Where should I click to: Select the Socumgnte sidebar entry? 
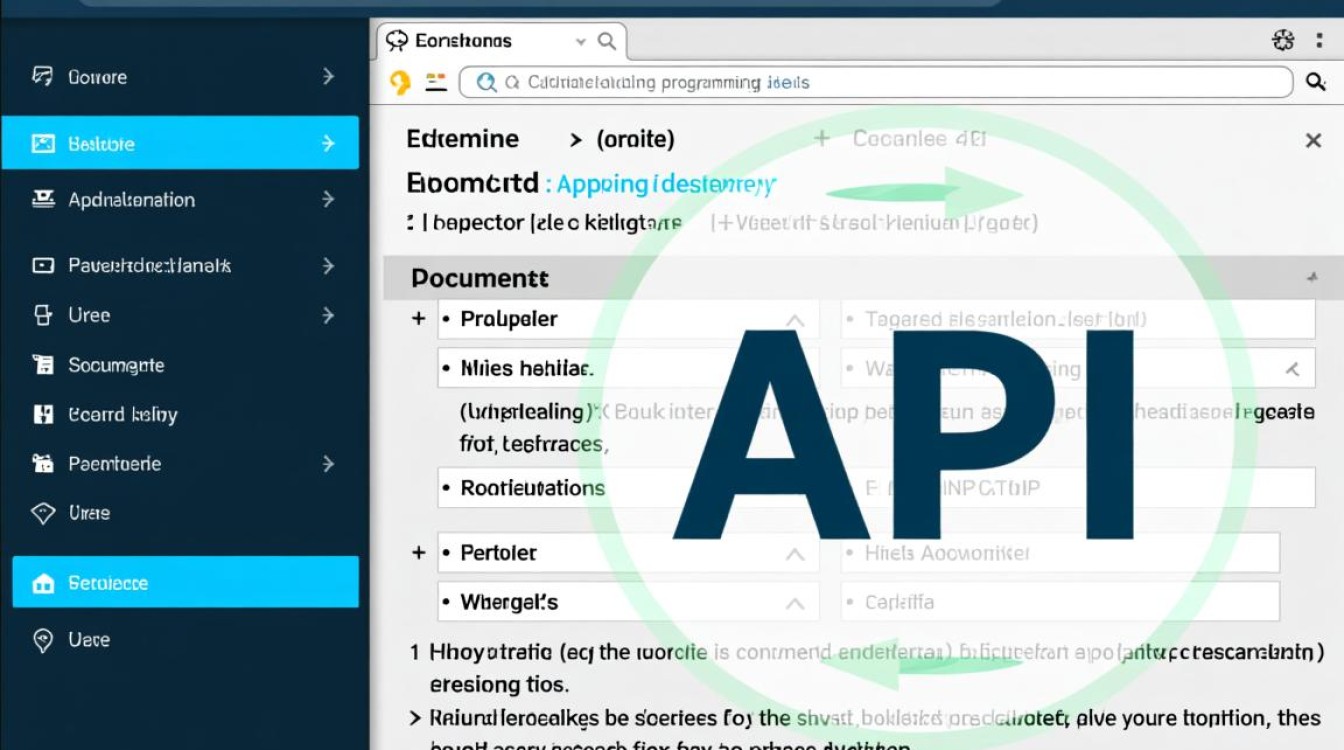[116, 365]
